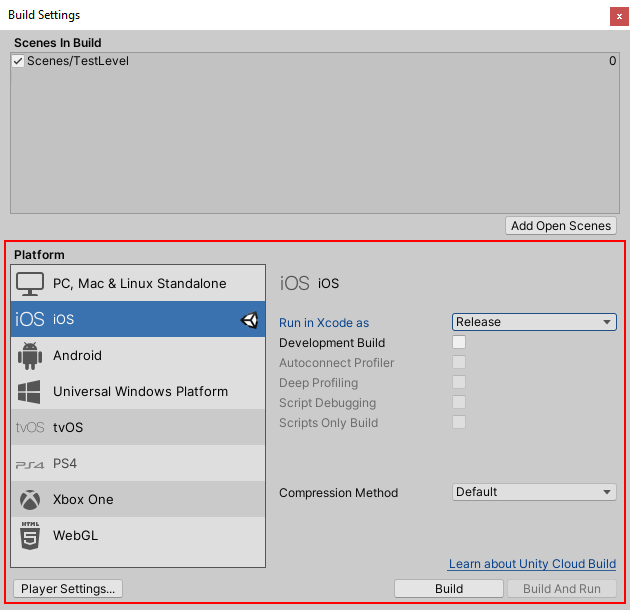
Task: Open the Compression Method dropdown
Action: coord(534,492)
